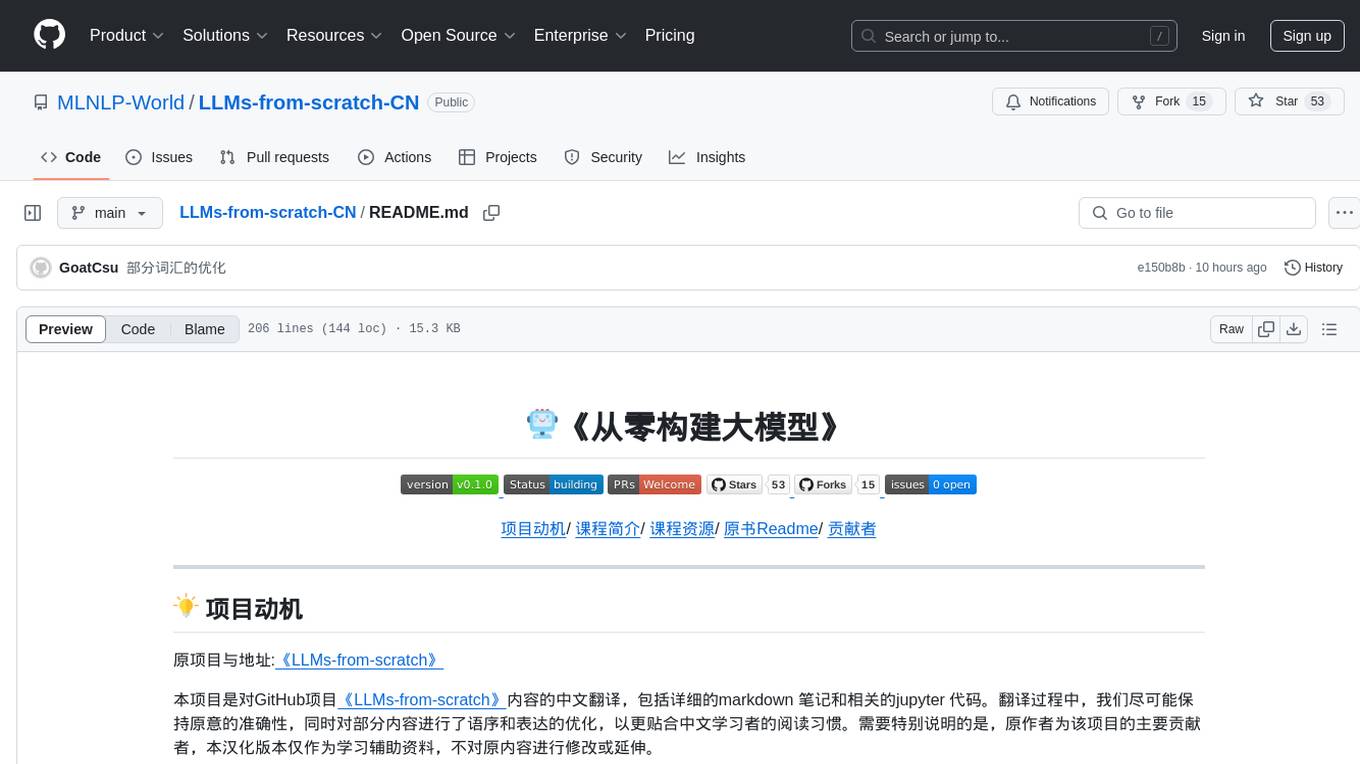Viewport: 1360px width, 764px height.
Task: Open the more file actions ellipsis menu
Action: (x=1344, y=213)
